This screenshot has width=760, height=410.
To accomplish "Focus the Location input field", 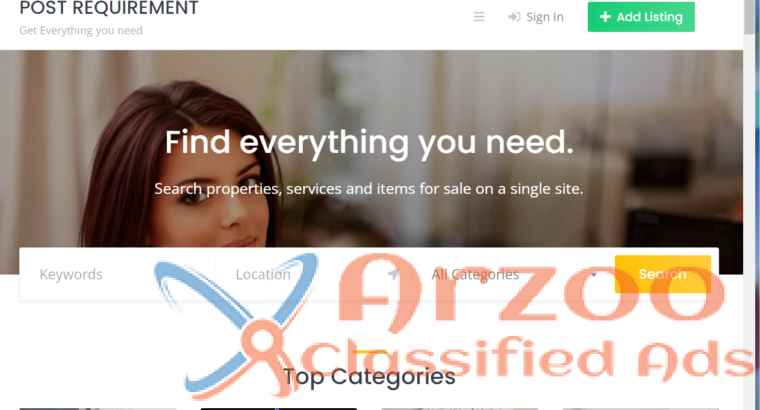I will [x=315, y=274].
